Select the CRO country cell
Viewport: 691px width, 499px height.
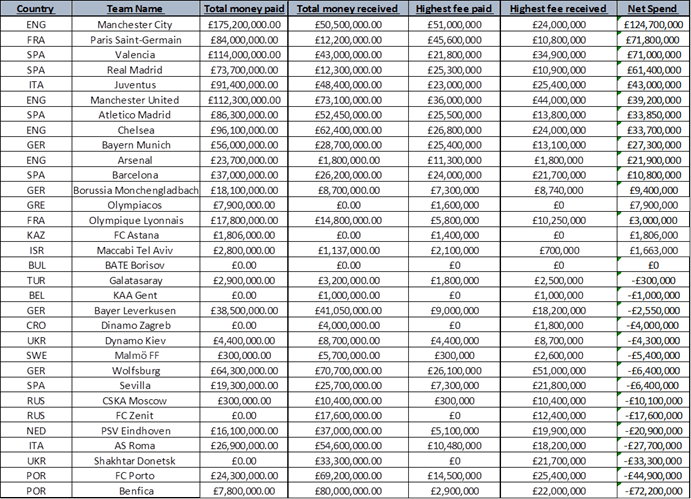36,325
